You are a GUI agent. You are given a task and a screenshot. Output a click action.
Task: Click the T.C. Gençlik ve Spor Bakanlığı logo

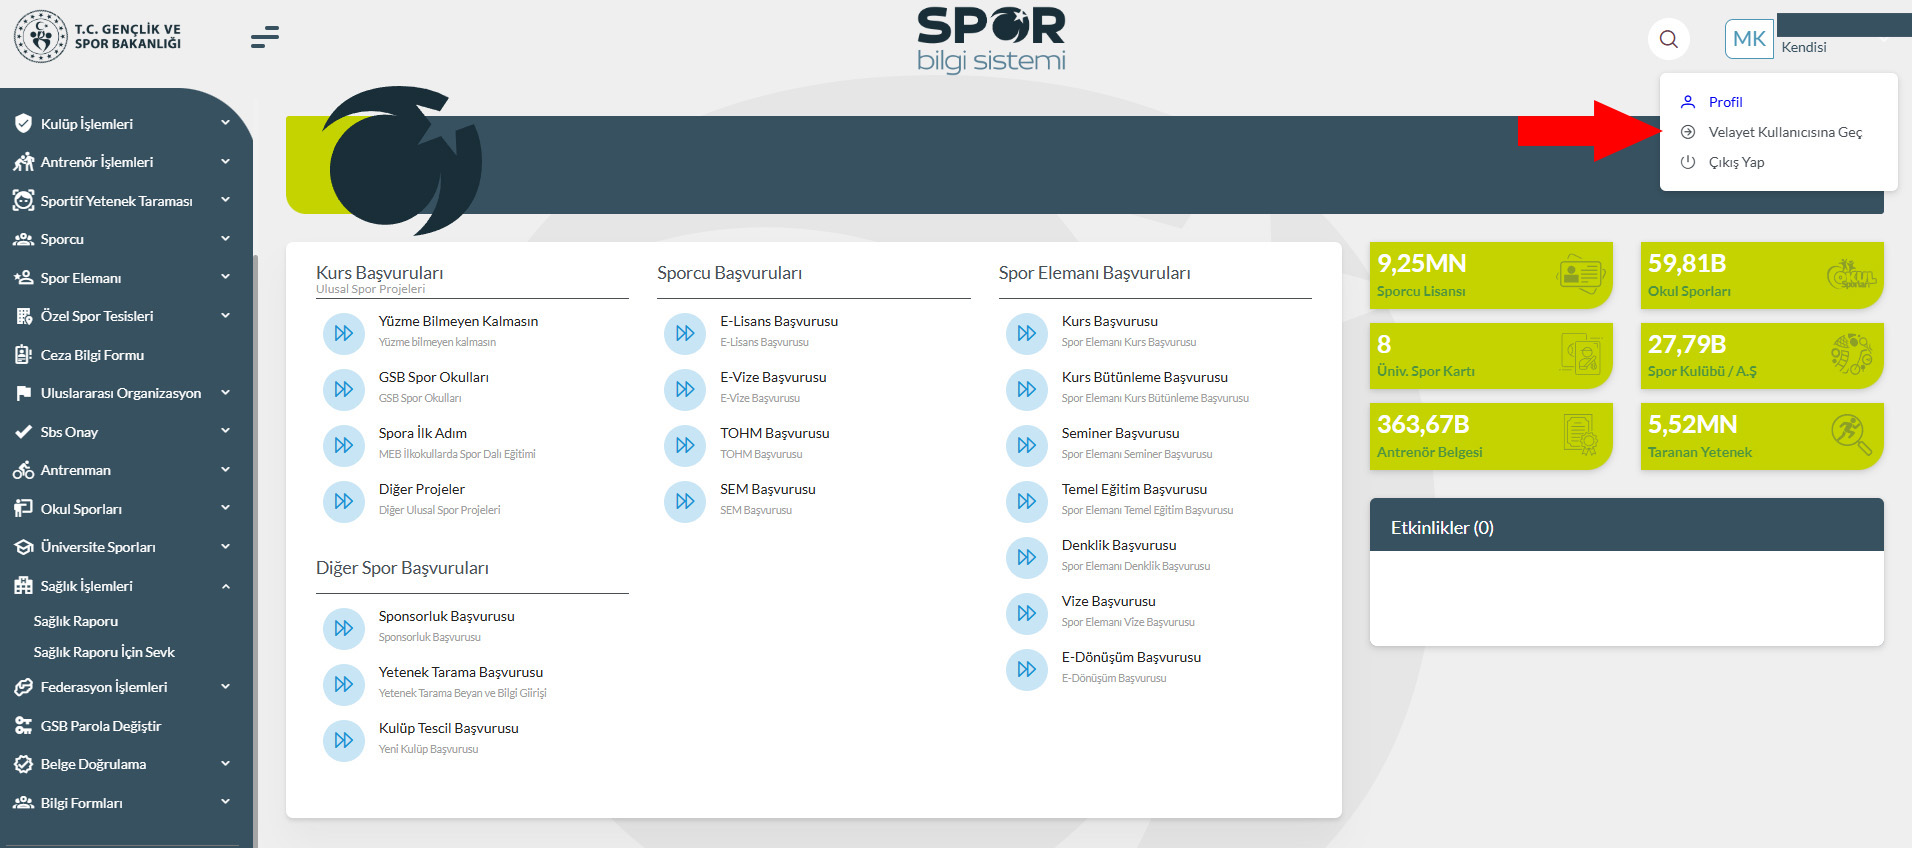tap(98, 37)
